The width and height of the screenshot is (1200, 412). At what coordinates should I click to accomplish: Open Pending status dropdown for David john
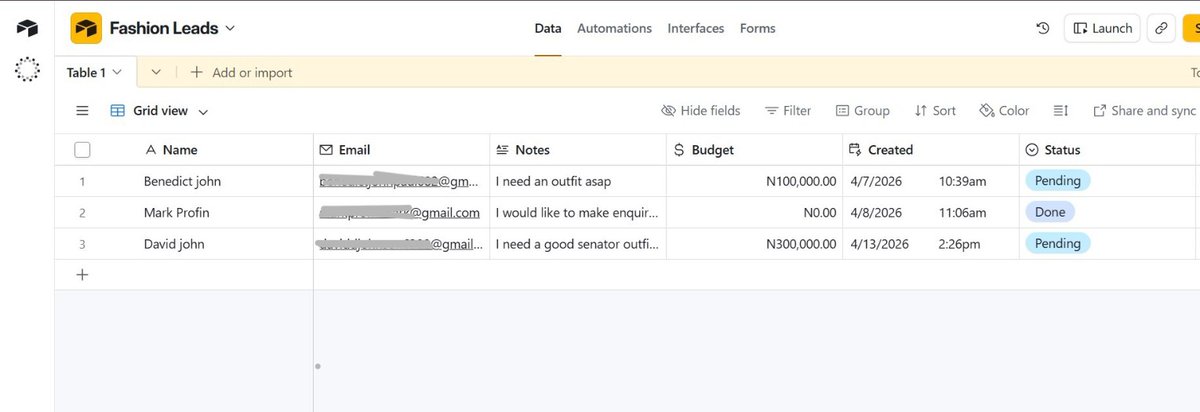pyautogui.click(x=1057, y=243)
